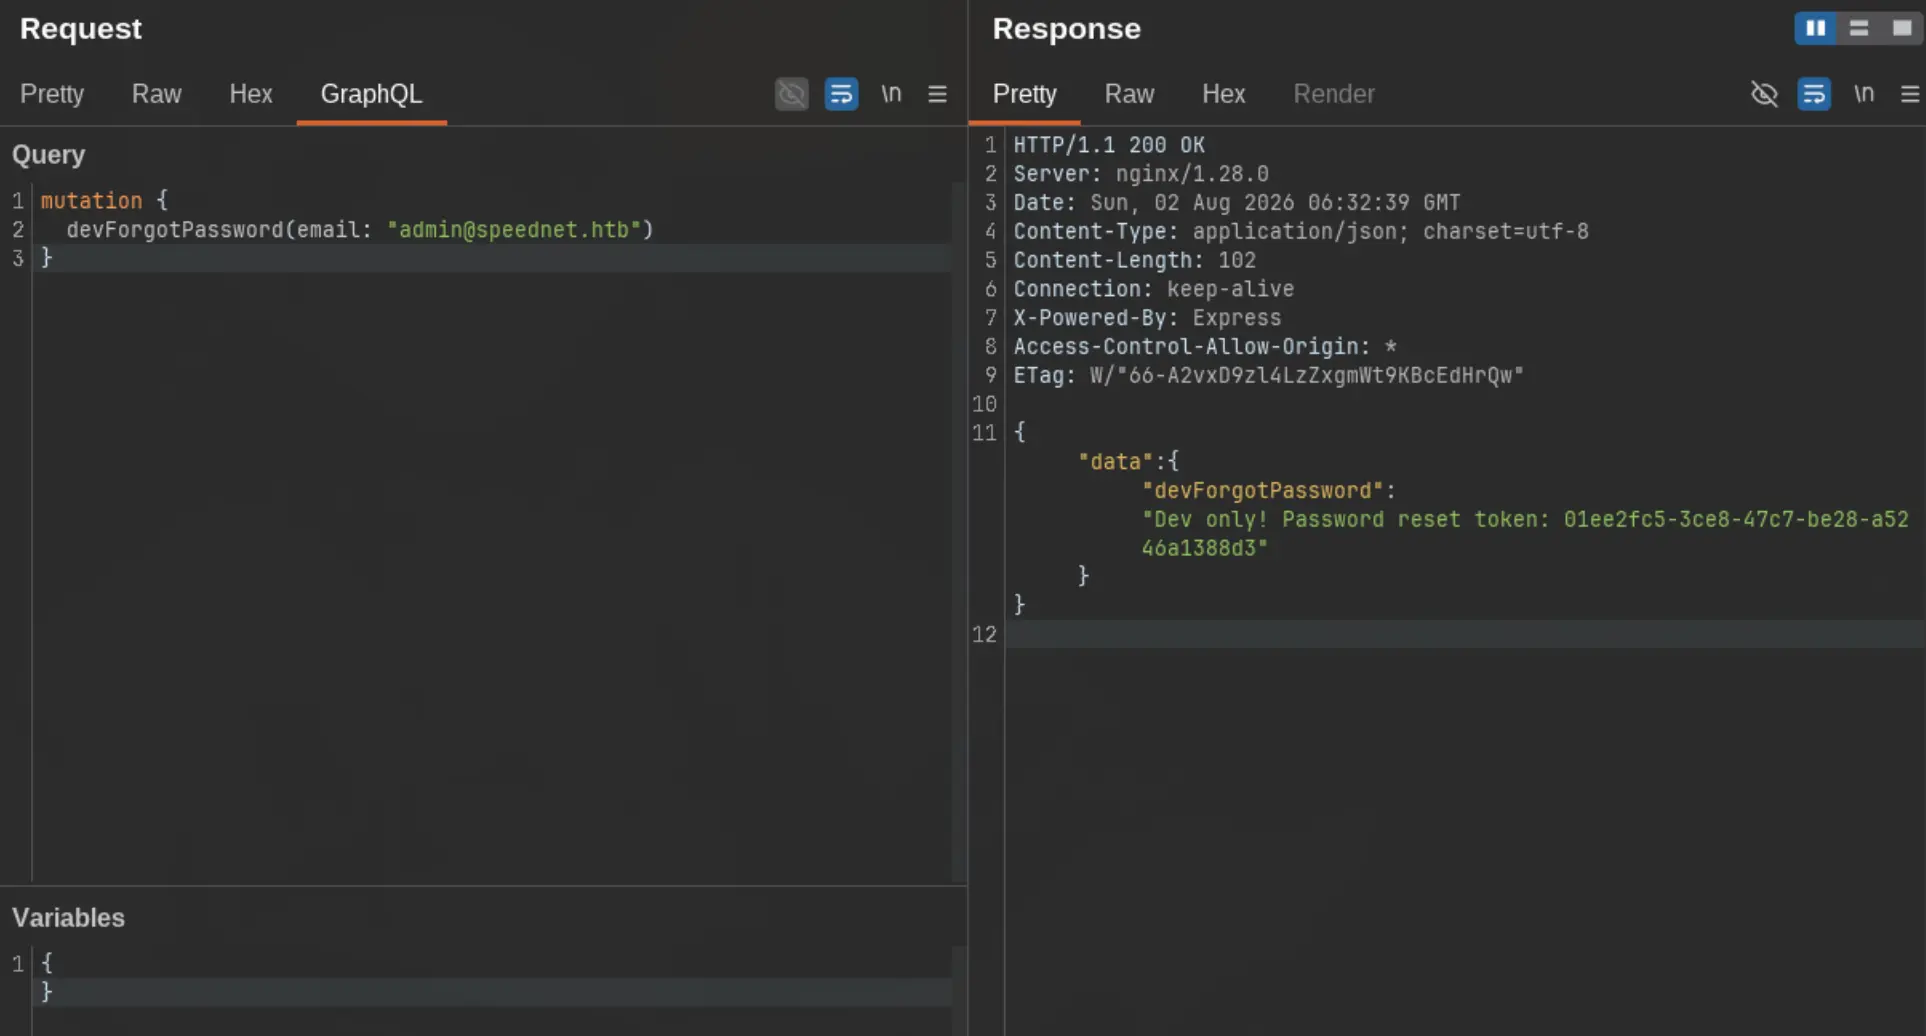Select the GraphQL request tab
The image size is (1926, 1036).
[x=371, y=94]
